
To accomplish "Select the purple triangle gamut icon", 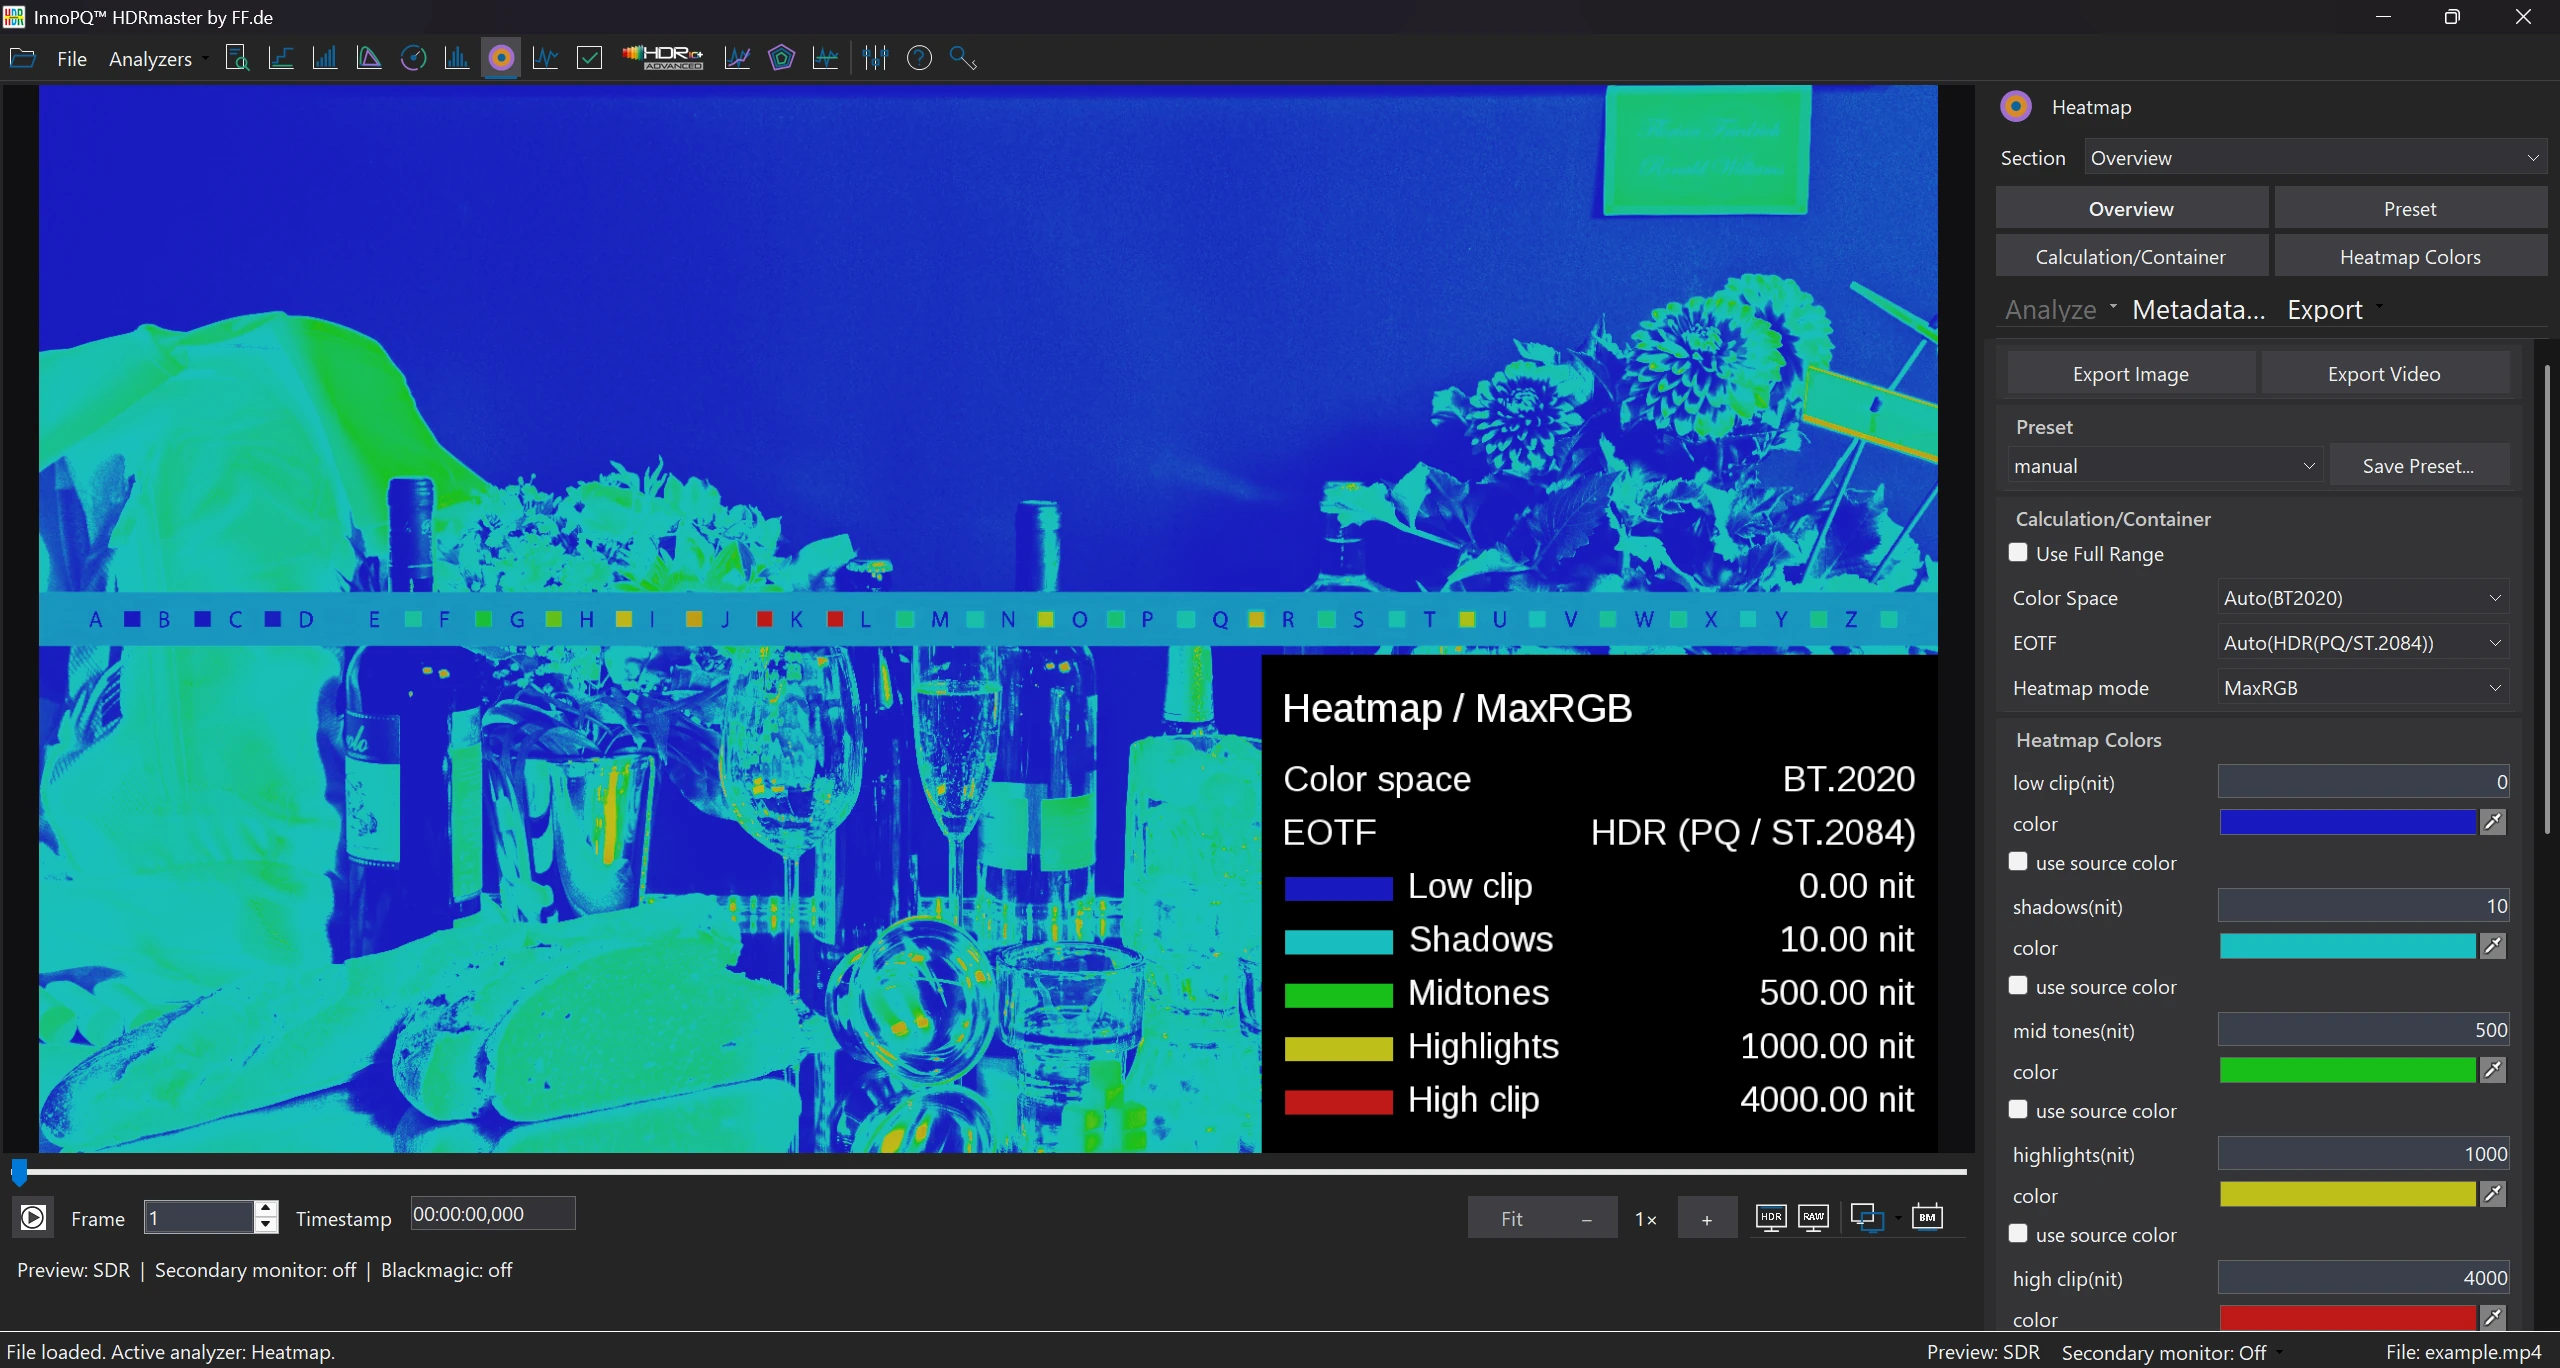I will (x=369, y=58).
